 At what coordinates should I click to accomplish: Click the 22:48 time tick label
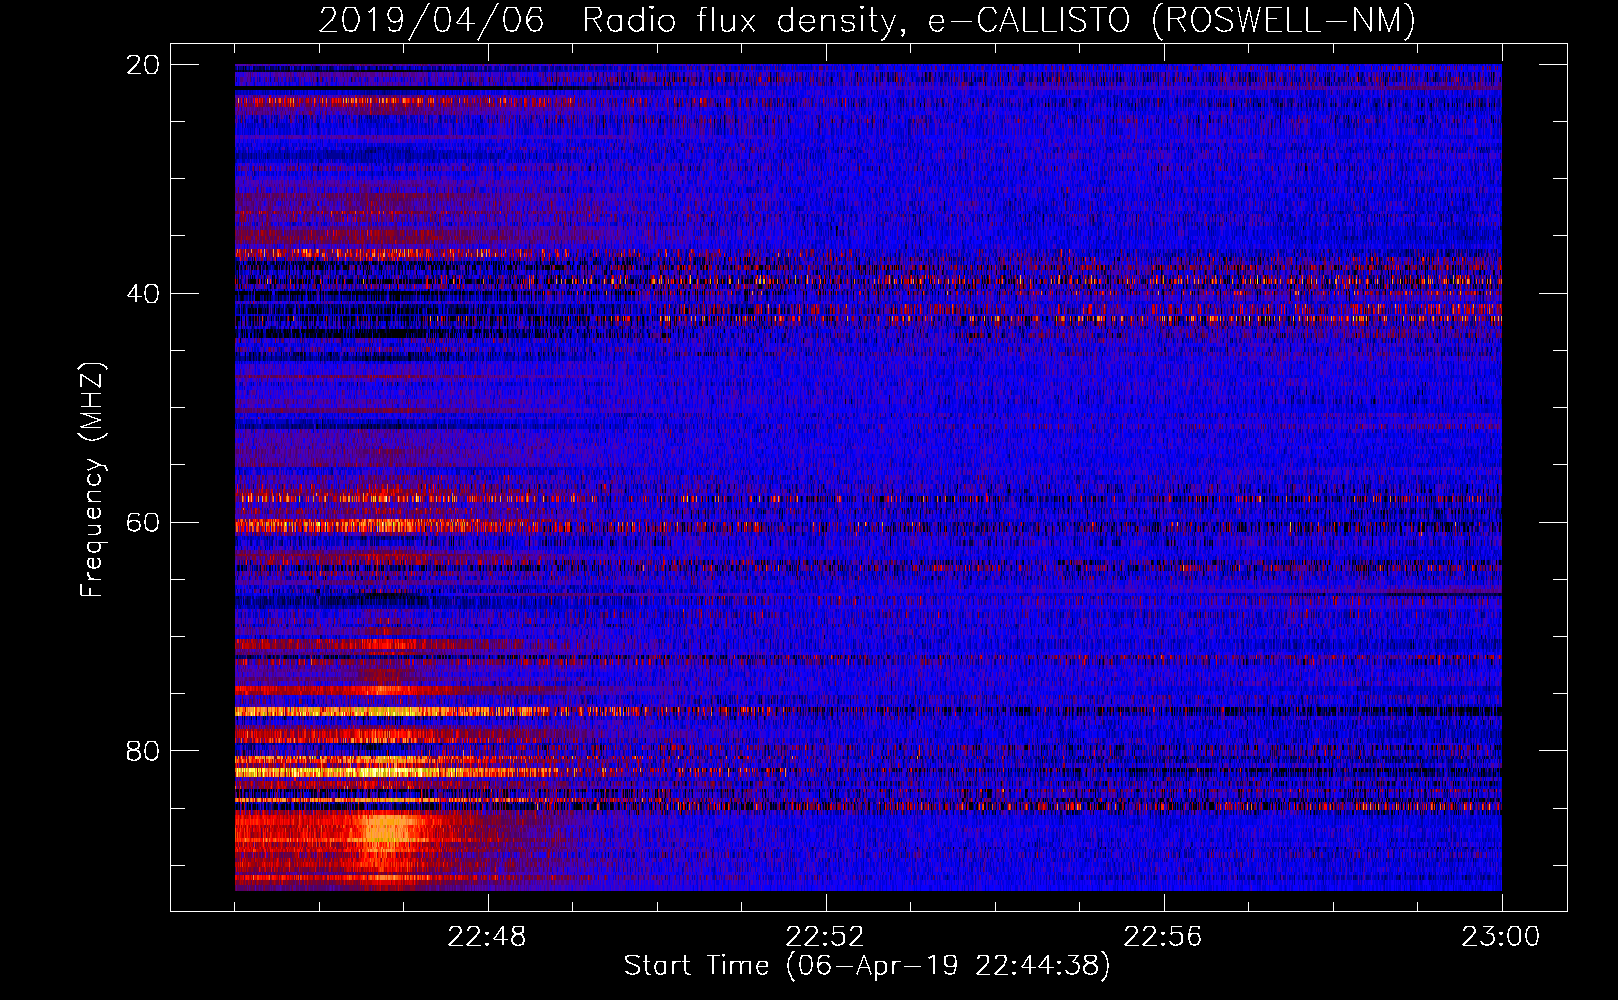click(x=487, y=937)
